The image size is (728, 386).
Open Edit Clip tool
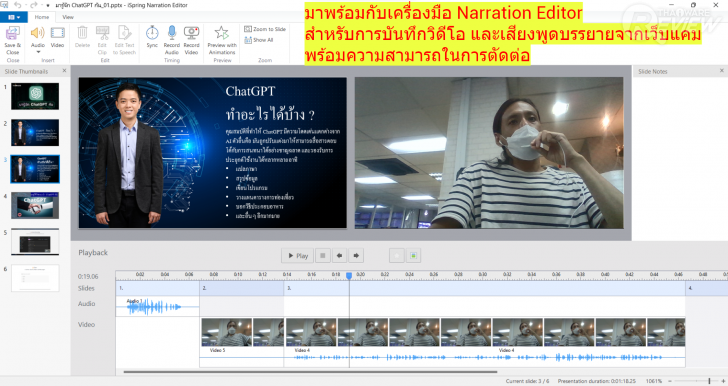(x=102, y=33)
